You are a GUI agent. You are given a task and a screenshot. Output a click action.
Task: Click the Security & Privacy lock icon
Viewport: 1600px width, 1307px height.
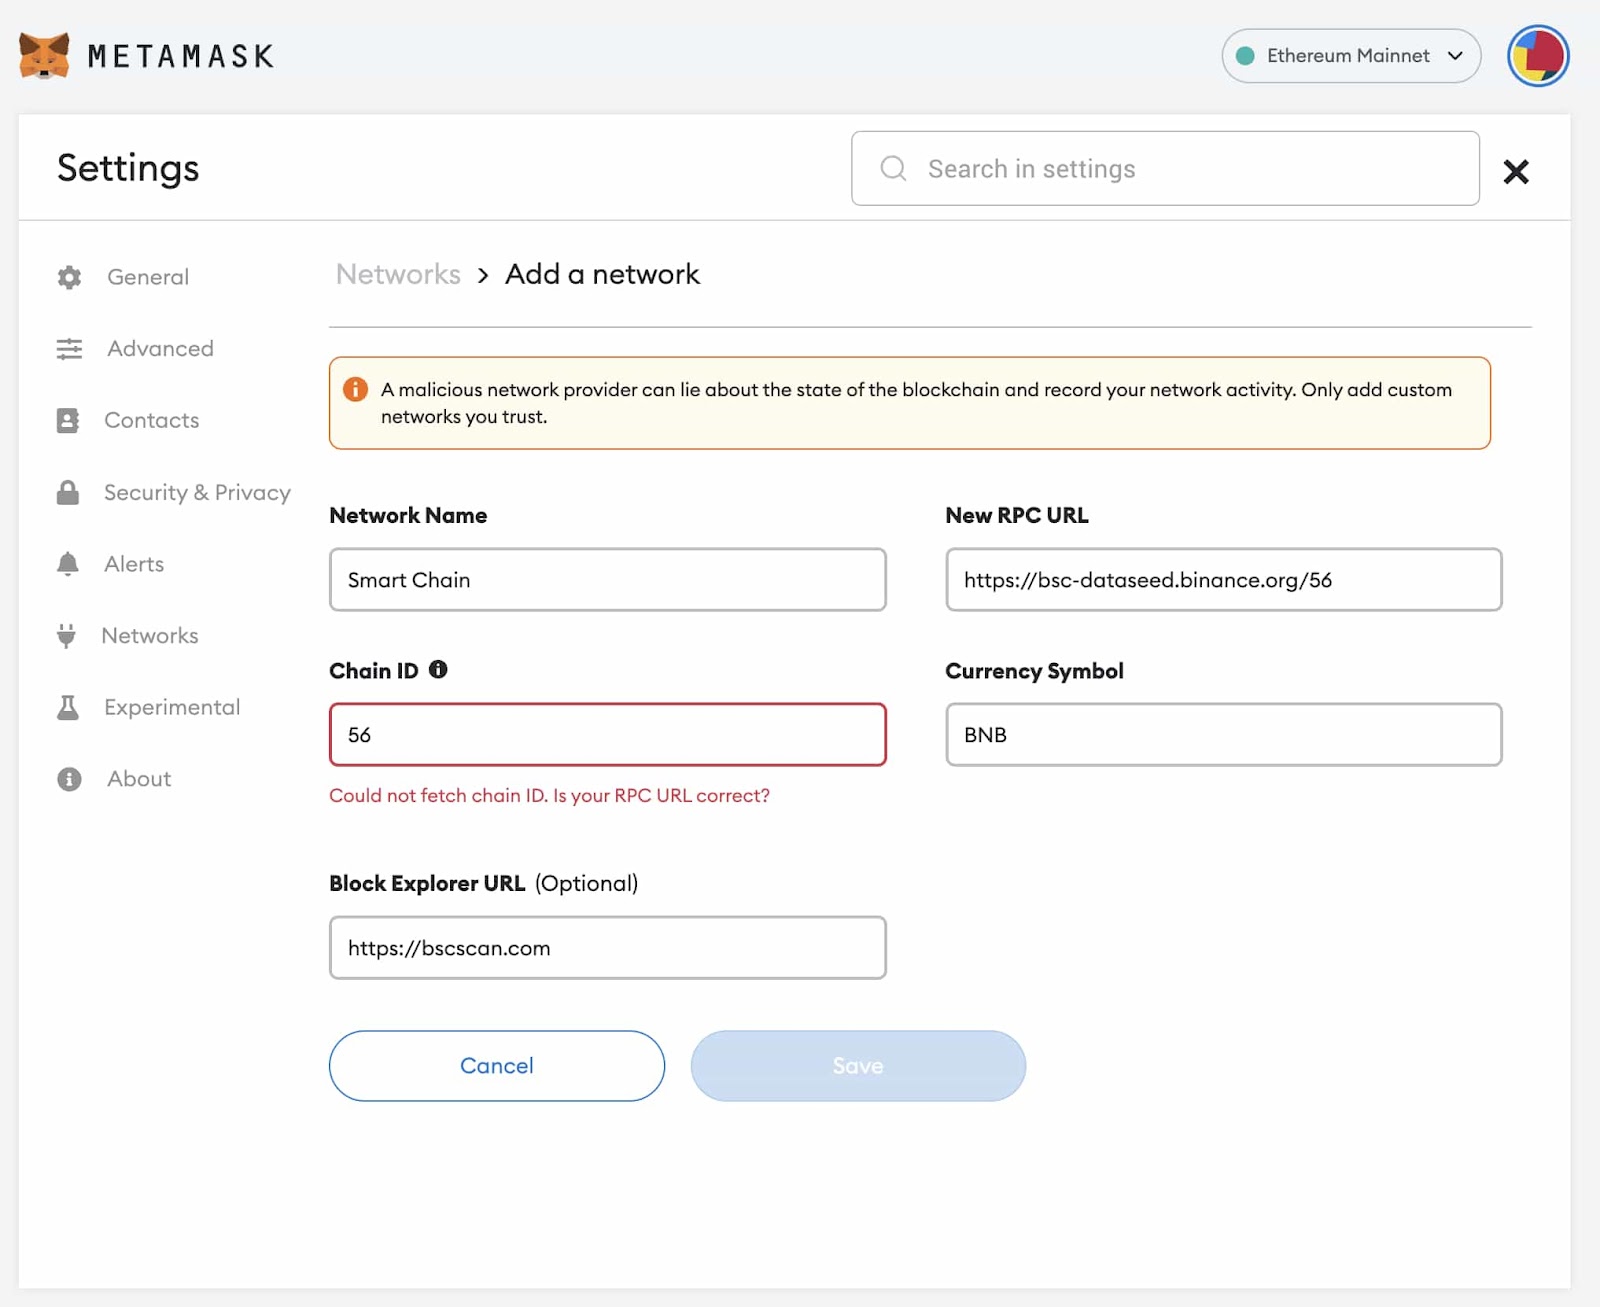[x=68, y=492]
